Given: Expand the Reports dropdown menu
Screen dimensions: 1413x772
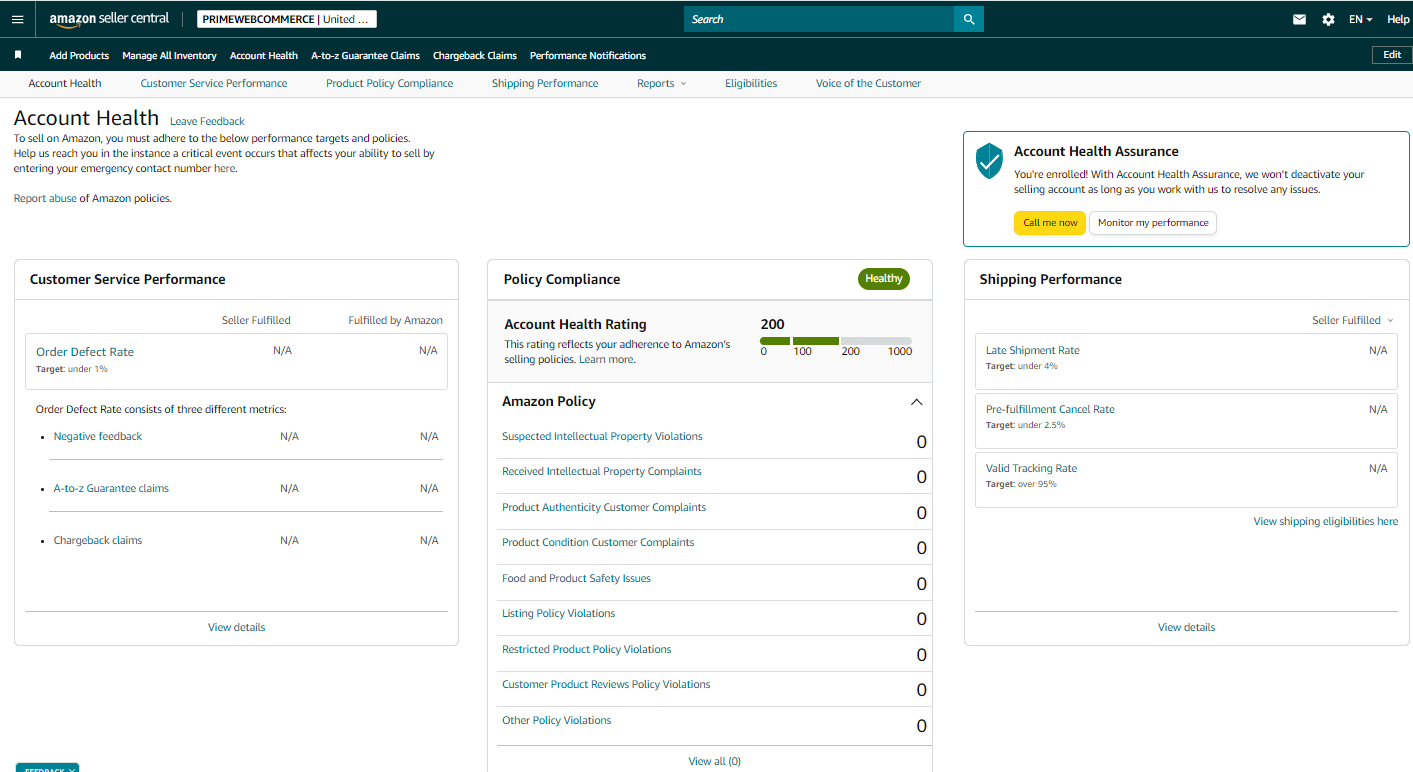Looking at the screenshot, I should click(662, 83).
